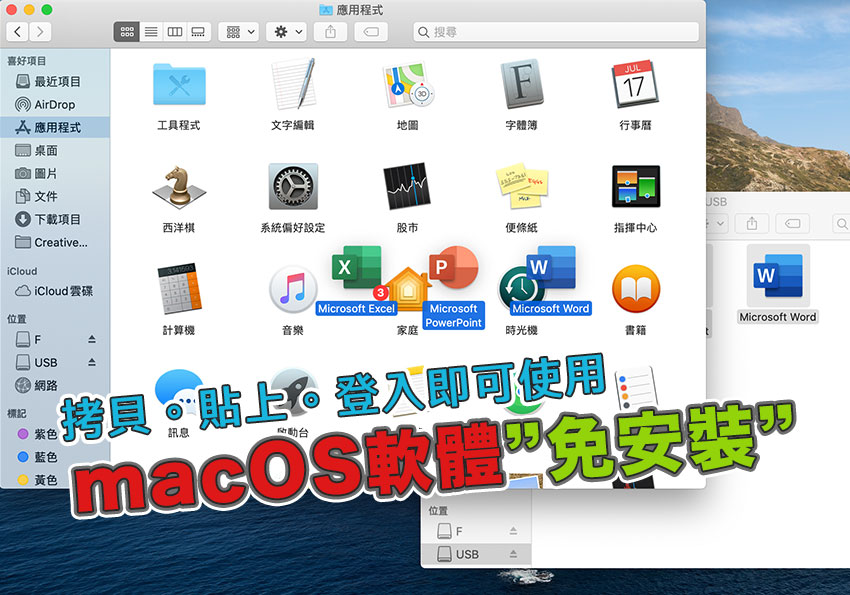Switch to list view

coord(151,32)
